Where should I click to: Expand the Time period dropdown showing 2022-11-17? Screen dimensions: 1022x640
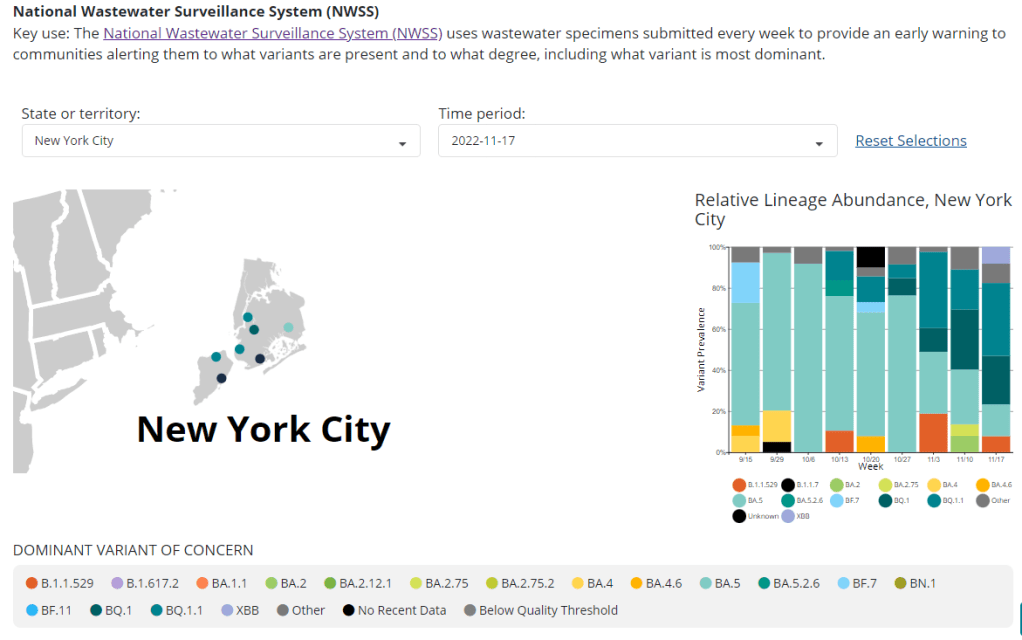[637, 141]
